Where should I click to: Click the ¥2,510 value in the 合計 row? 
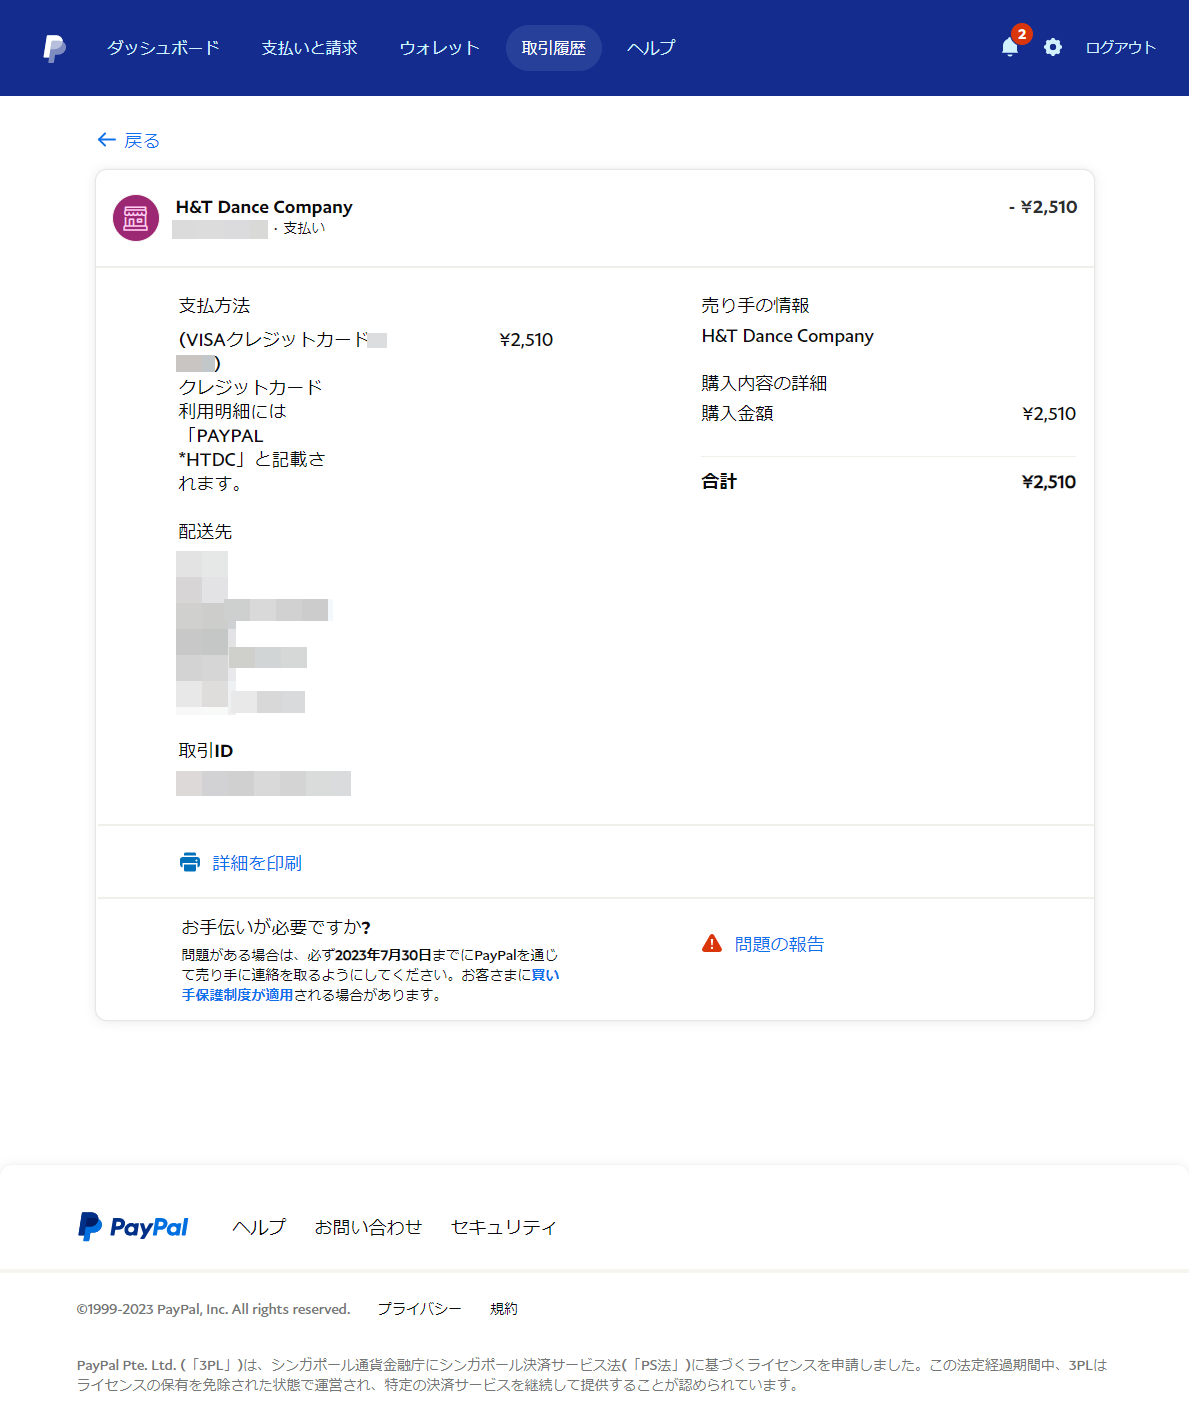coord(1049,482)
